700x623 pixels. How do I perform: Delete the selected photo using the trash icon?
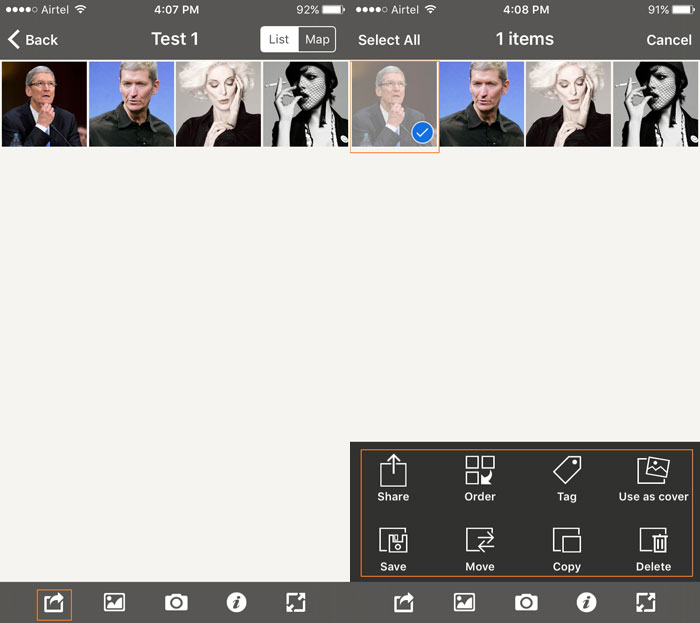[x=653, y=548]
